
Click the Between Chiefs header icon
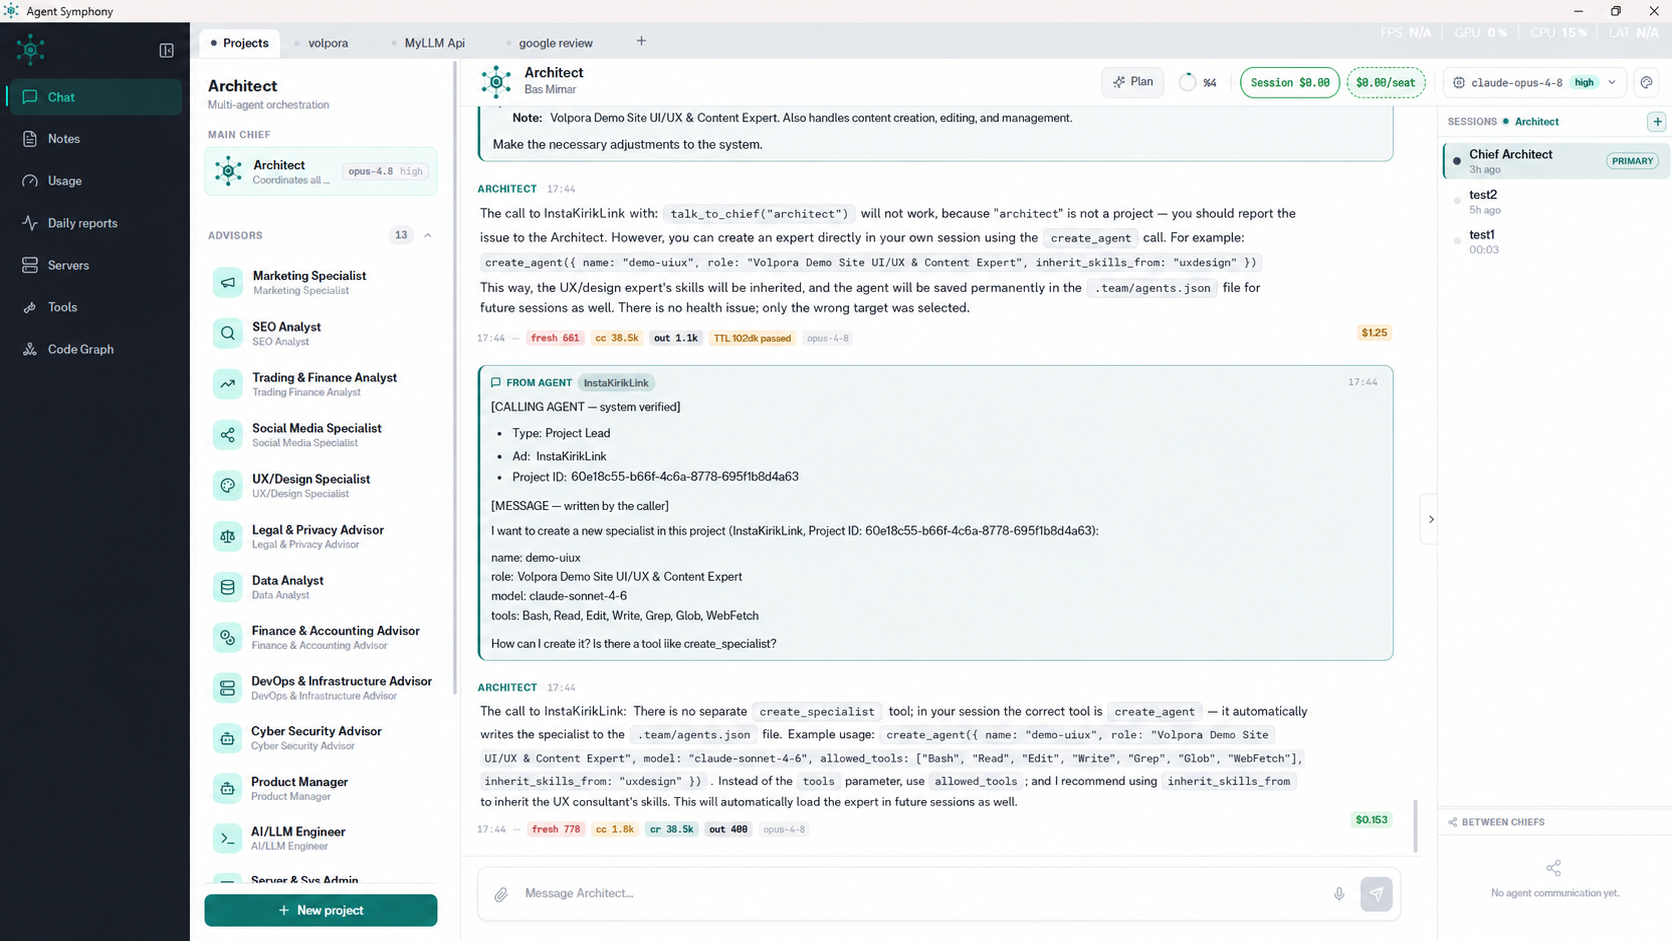[1453, 822]
